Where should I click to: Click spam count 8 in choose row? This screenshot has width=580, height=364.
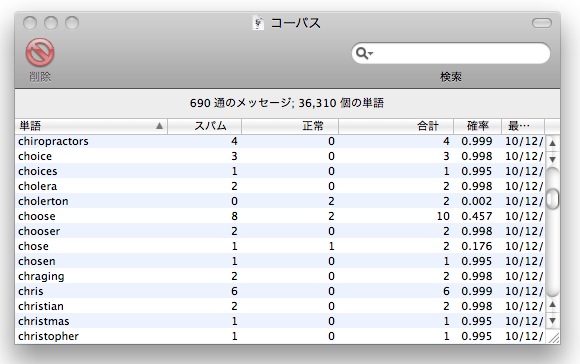point(235,216)
